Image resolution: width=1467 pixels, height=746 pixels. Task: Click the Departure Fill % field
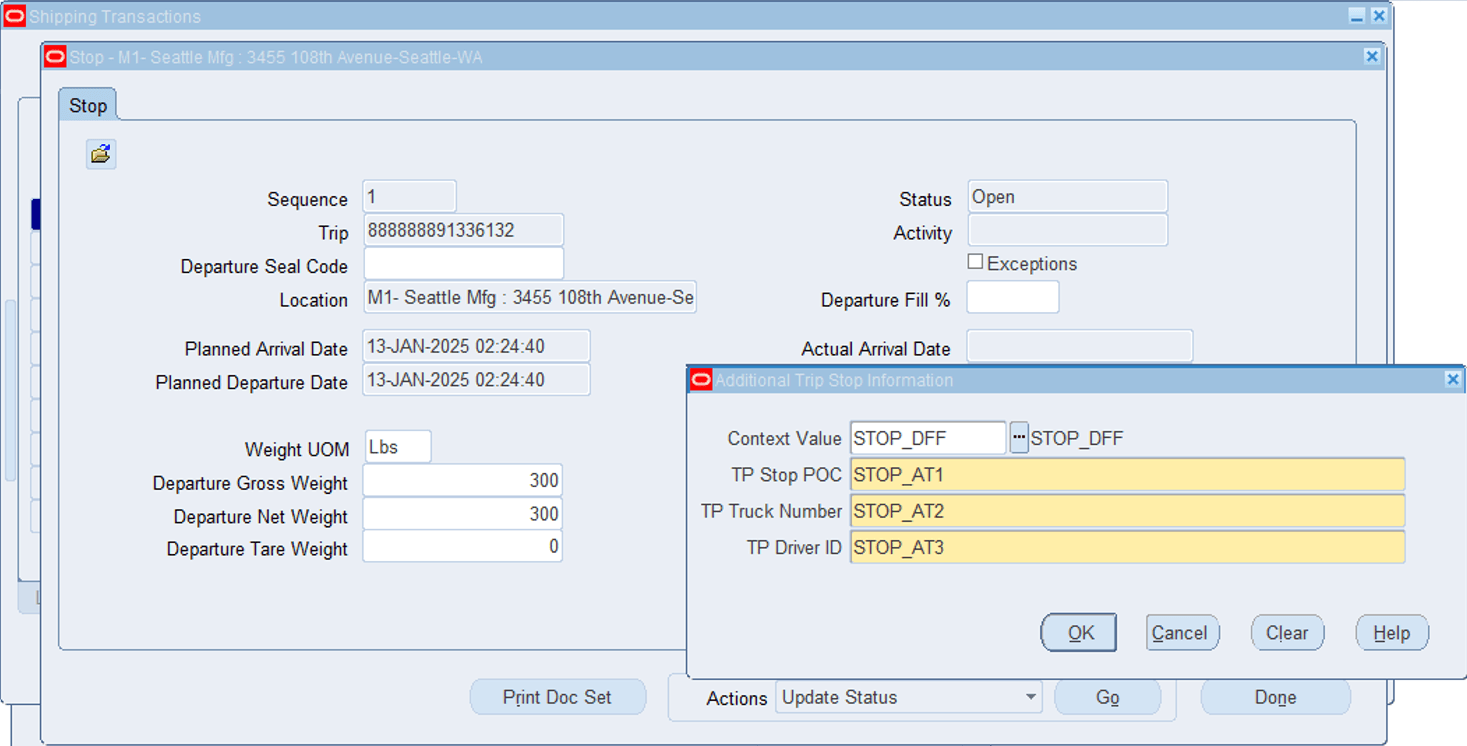pos(1012,297)
